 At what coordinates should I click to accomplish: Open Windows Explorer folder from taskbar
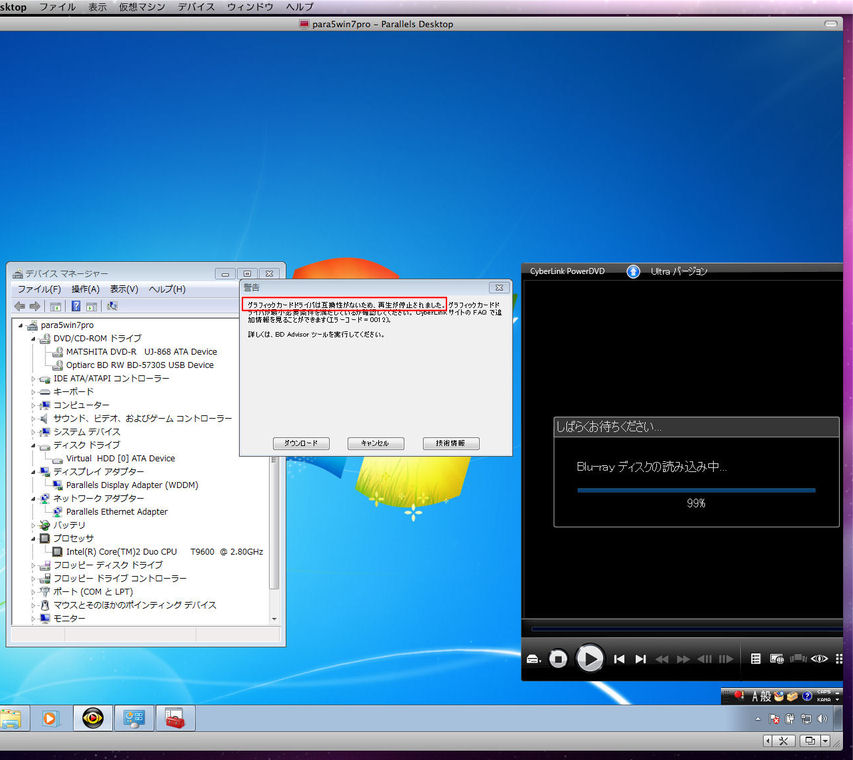pyautogui.click(x=10, y=719)
